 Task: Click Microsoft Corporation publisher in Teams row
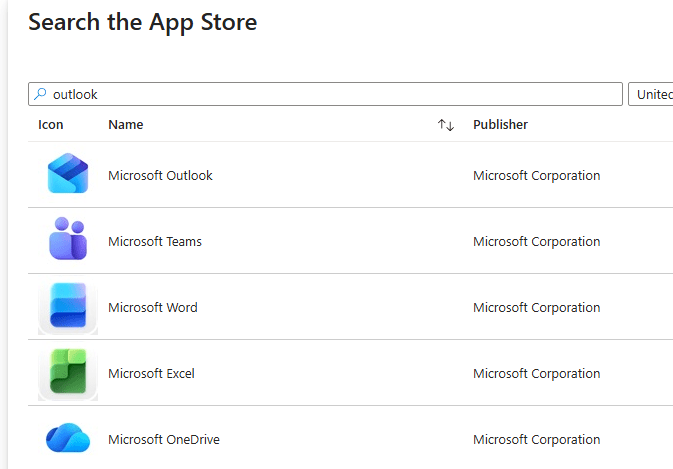click(x=536, y=242)
